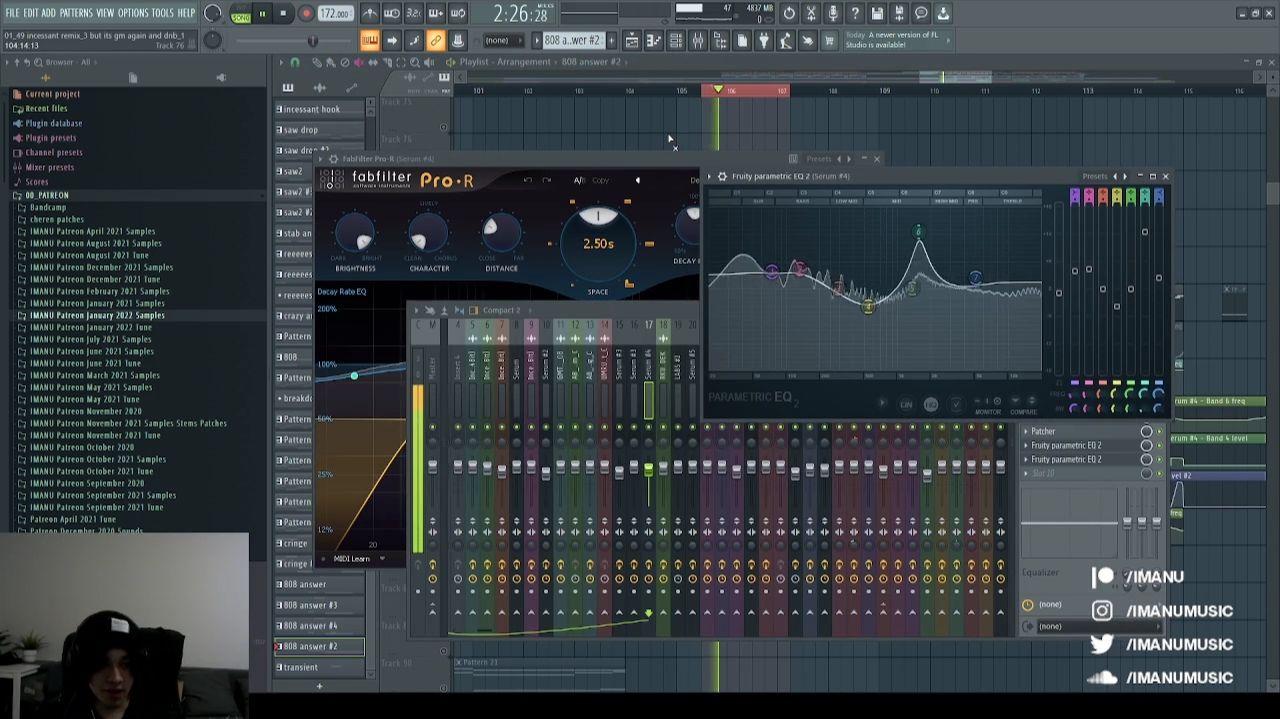Click the microphone one-click recording icon
This screenshot has width=1280, height=719.
[x=833, y=14]
